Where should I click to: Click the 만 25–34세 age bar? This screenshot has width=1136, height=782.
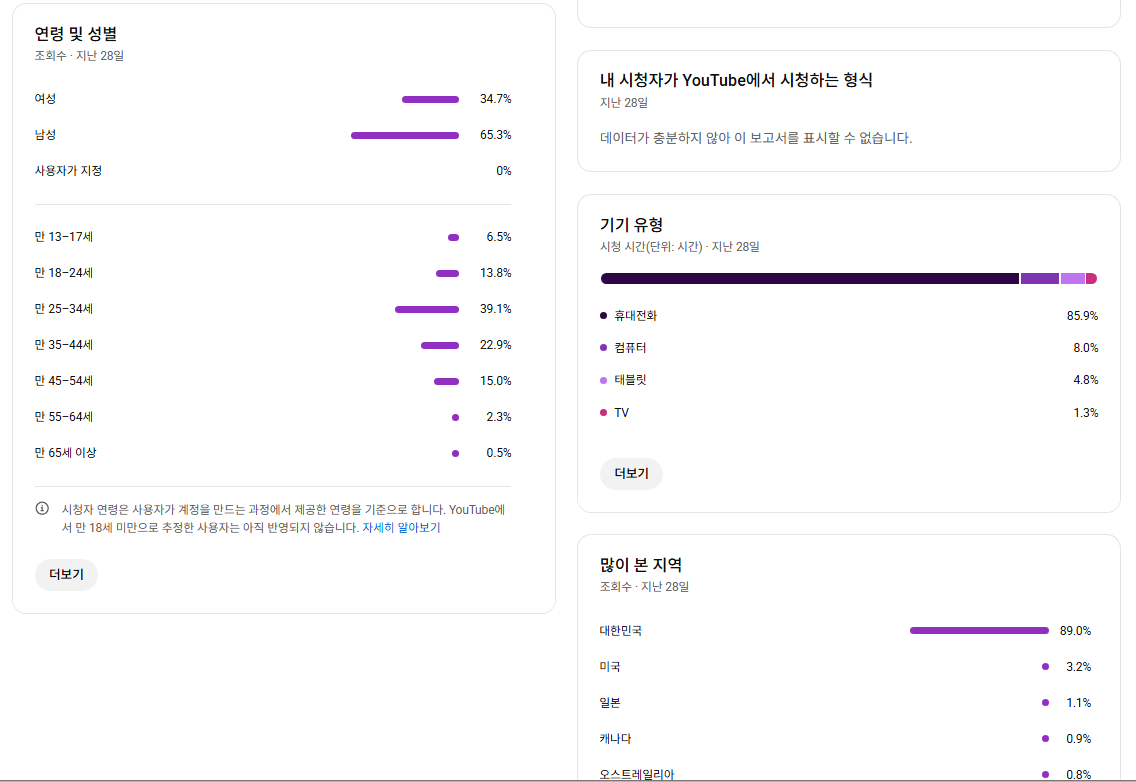point(426,309)
